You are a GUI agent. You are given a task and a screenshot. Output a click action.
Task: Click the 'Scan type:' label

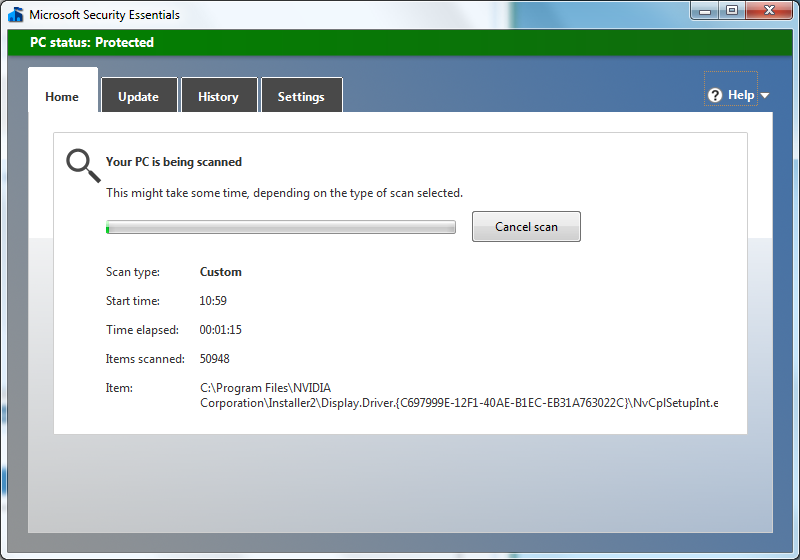(x=133, y=272)
